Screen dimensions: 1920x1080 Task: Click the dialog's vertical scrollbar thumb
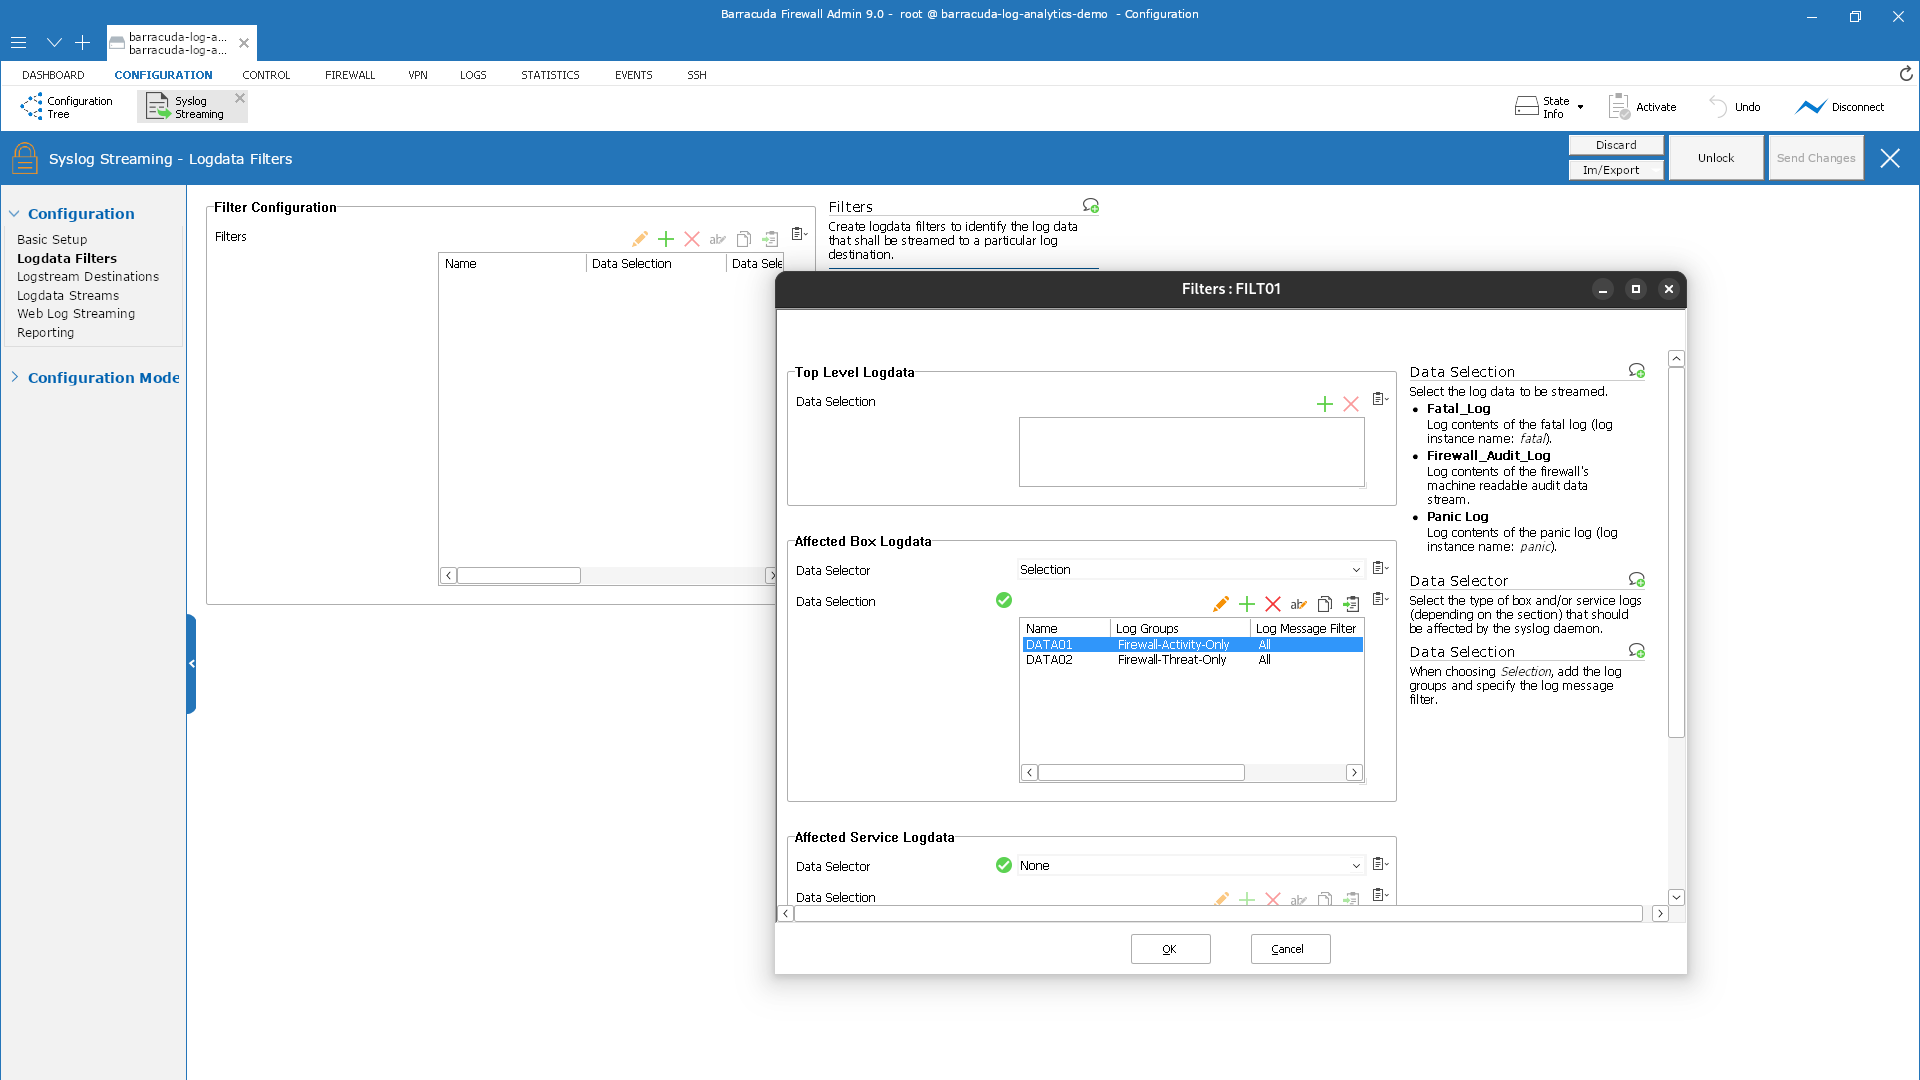click(1677, 553)
